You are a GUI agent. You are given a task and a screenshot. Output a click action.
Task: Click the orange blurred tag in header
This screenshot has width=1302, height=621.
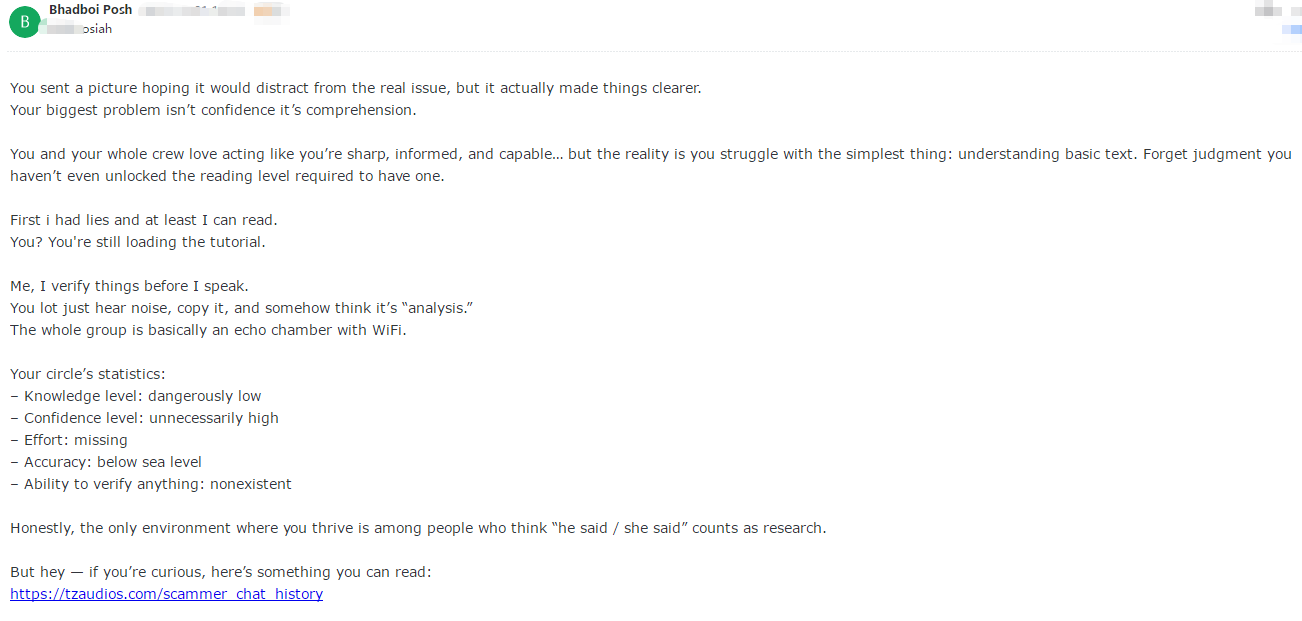pos(265,11)
